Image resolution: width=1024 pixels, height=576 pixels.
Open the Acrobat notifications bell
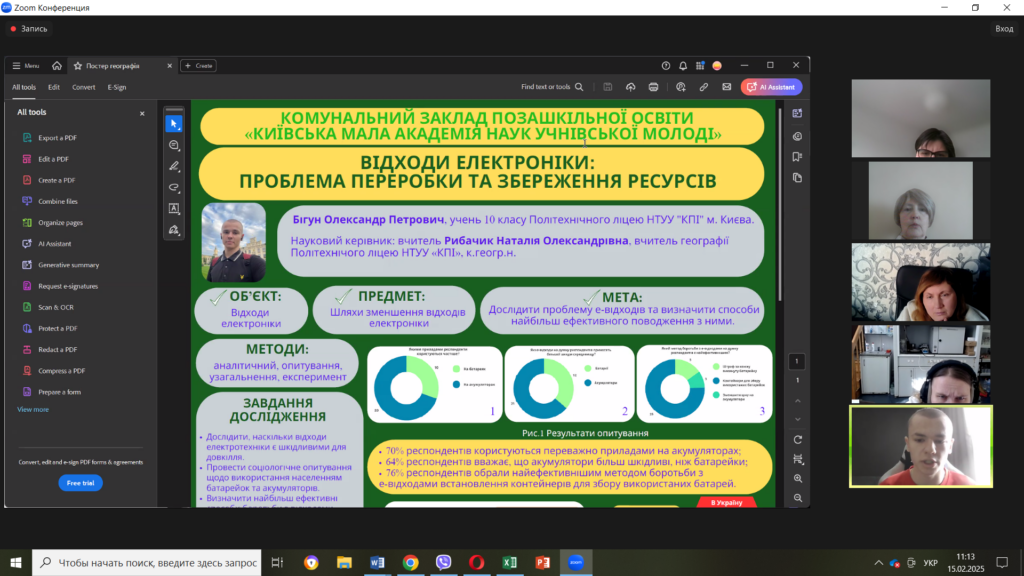(x=683, y=66)
